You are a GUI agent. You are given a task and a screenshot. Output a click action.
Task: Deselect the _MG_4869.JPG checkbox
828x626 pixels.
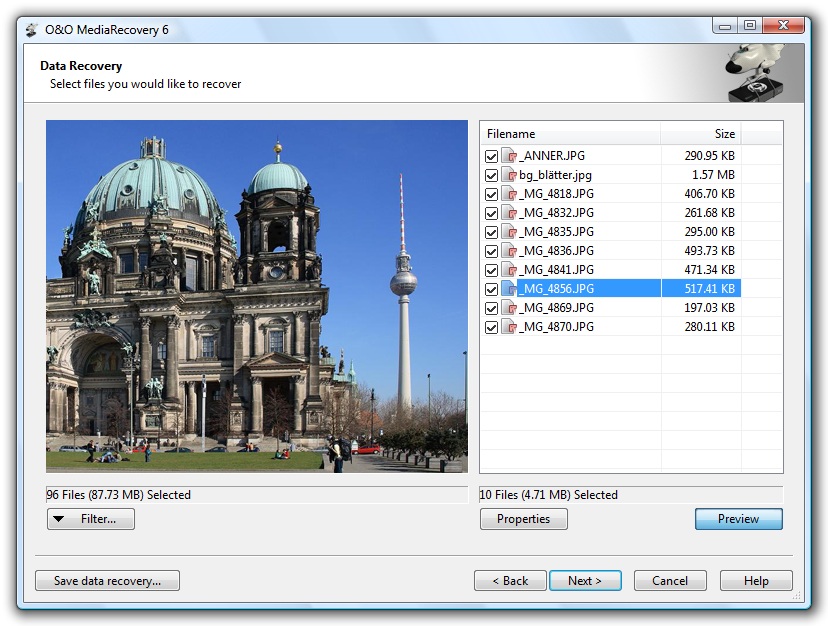tap(491, 309)
